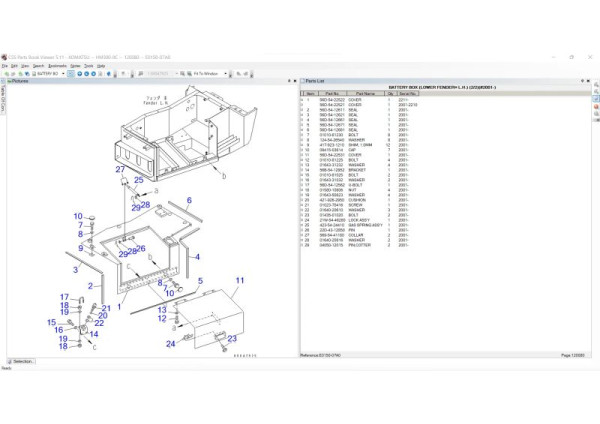The width and height of the screenshot is (600, 424).
Task: Open the Bookmarks menu
Action: pos(57,65)
